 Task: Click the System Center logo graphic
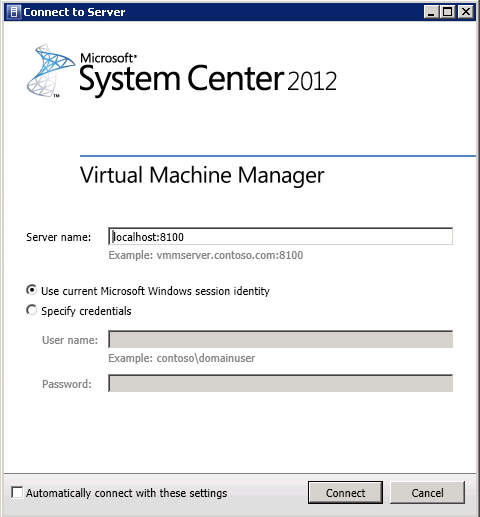[51, 71]
